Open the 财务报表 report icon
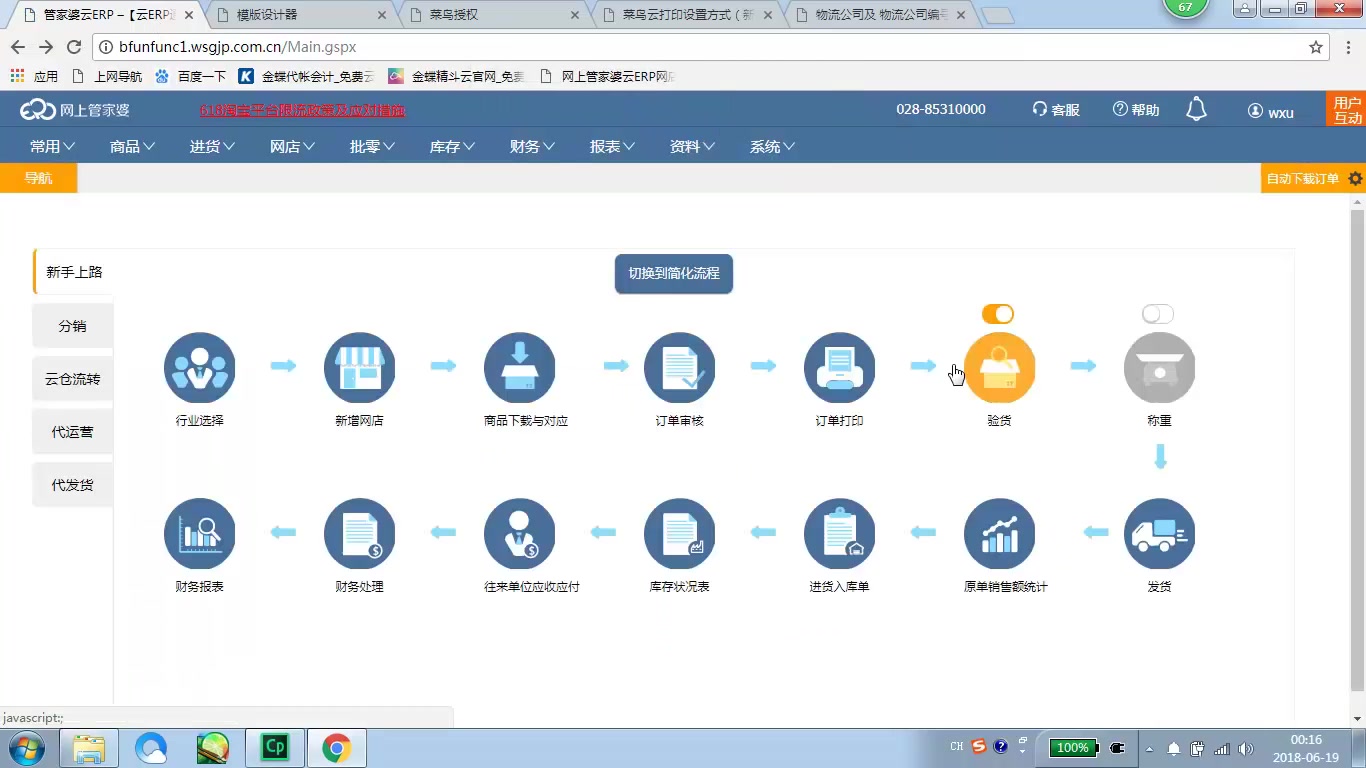This screenshot has width=1366, height=768. (x=199, y=534)
